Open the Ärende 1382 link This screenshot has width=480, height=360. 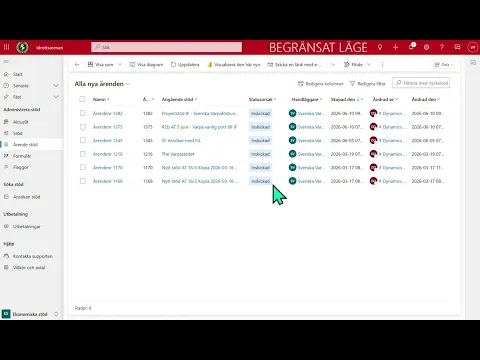pyautogui.click(x=108, y=113)
